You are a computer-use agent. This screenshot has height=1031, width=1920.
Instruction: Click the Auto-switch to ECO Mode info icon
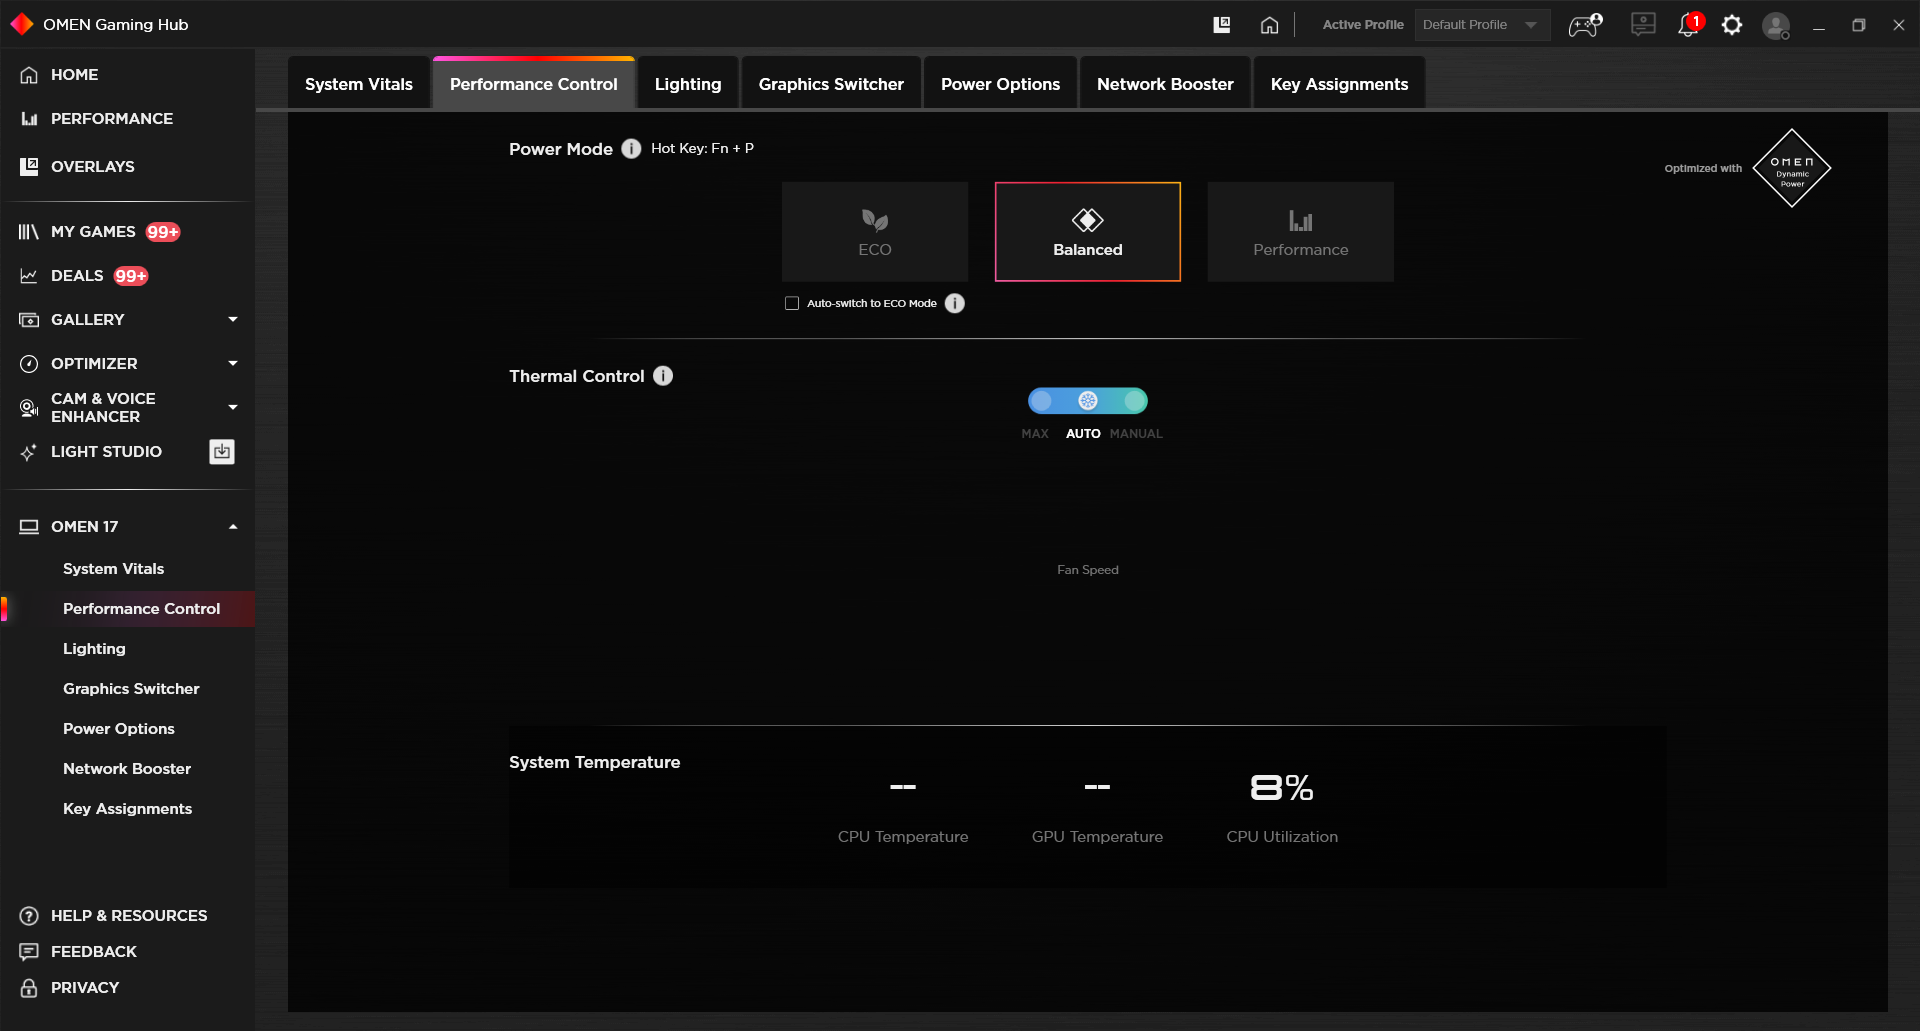tap(955, 303)
